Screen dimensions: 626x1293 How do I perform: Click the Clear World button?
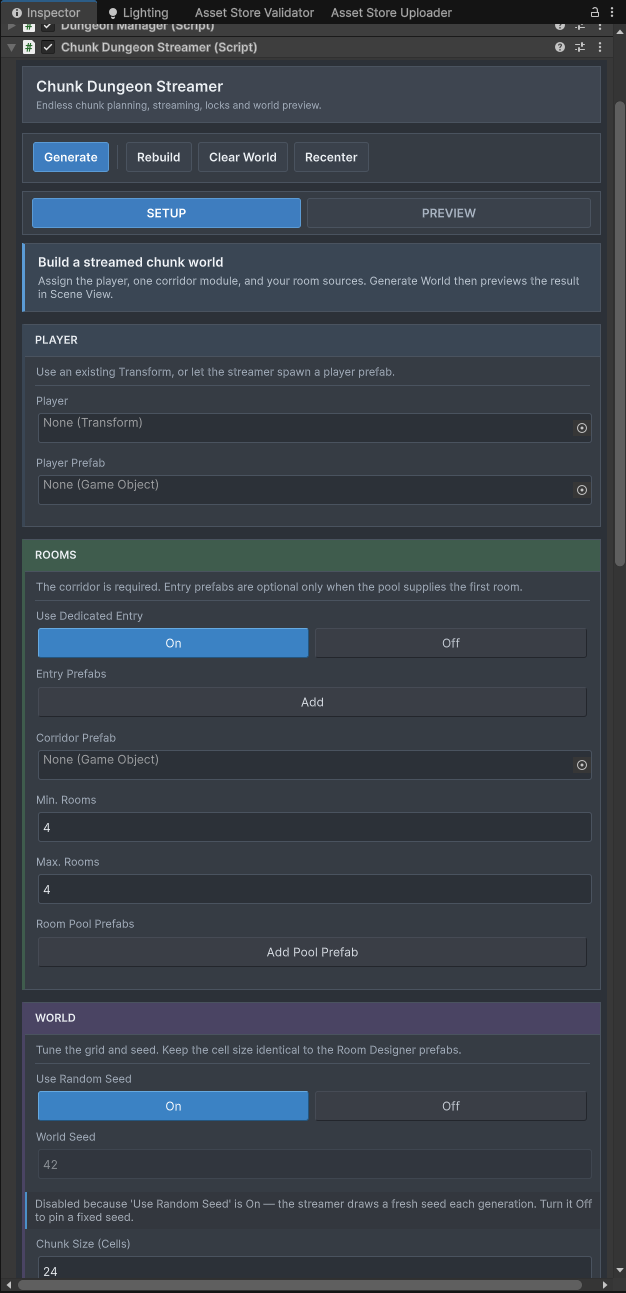tap(243, 157)
